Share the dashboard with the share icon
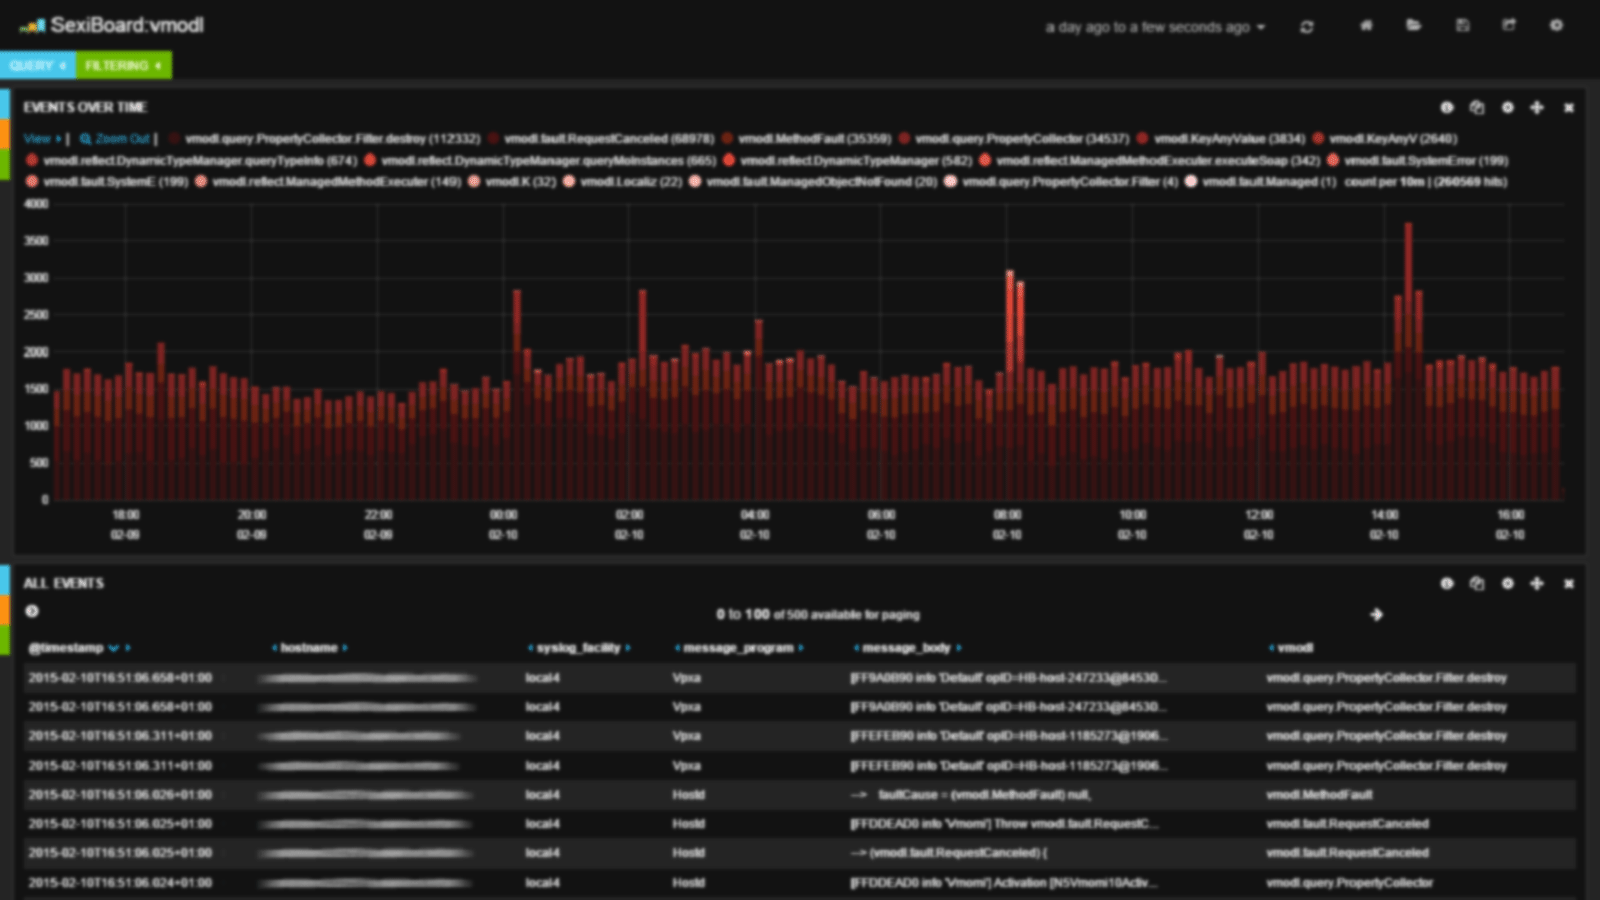The height and width of the screenshot is (900, 1600). coord(1509,26)
